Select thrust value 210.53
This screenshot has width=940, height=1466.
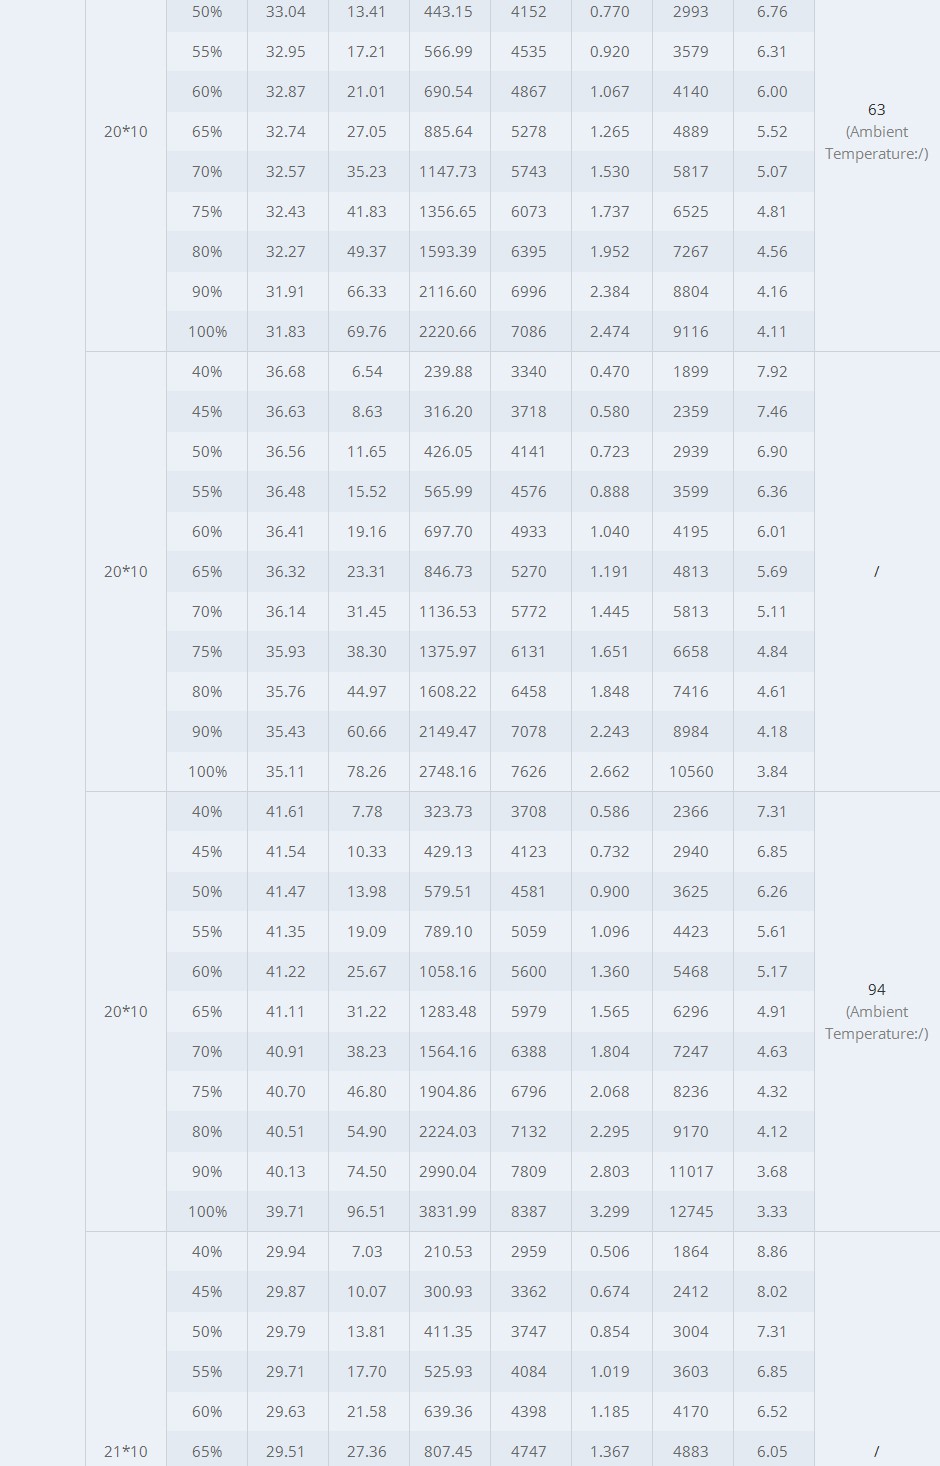(448, 1252)
